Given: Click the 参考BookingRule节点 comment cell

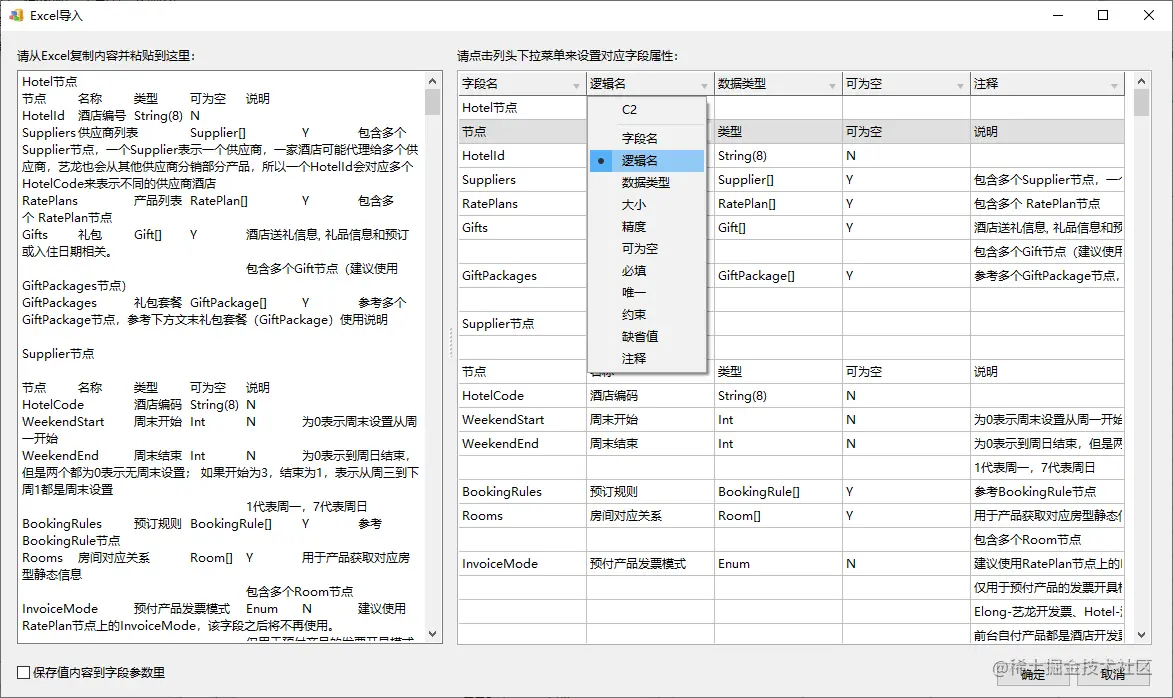Looking at the screenshot, I should click(x=1047, y=492).
